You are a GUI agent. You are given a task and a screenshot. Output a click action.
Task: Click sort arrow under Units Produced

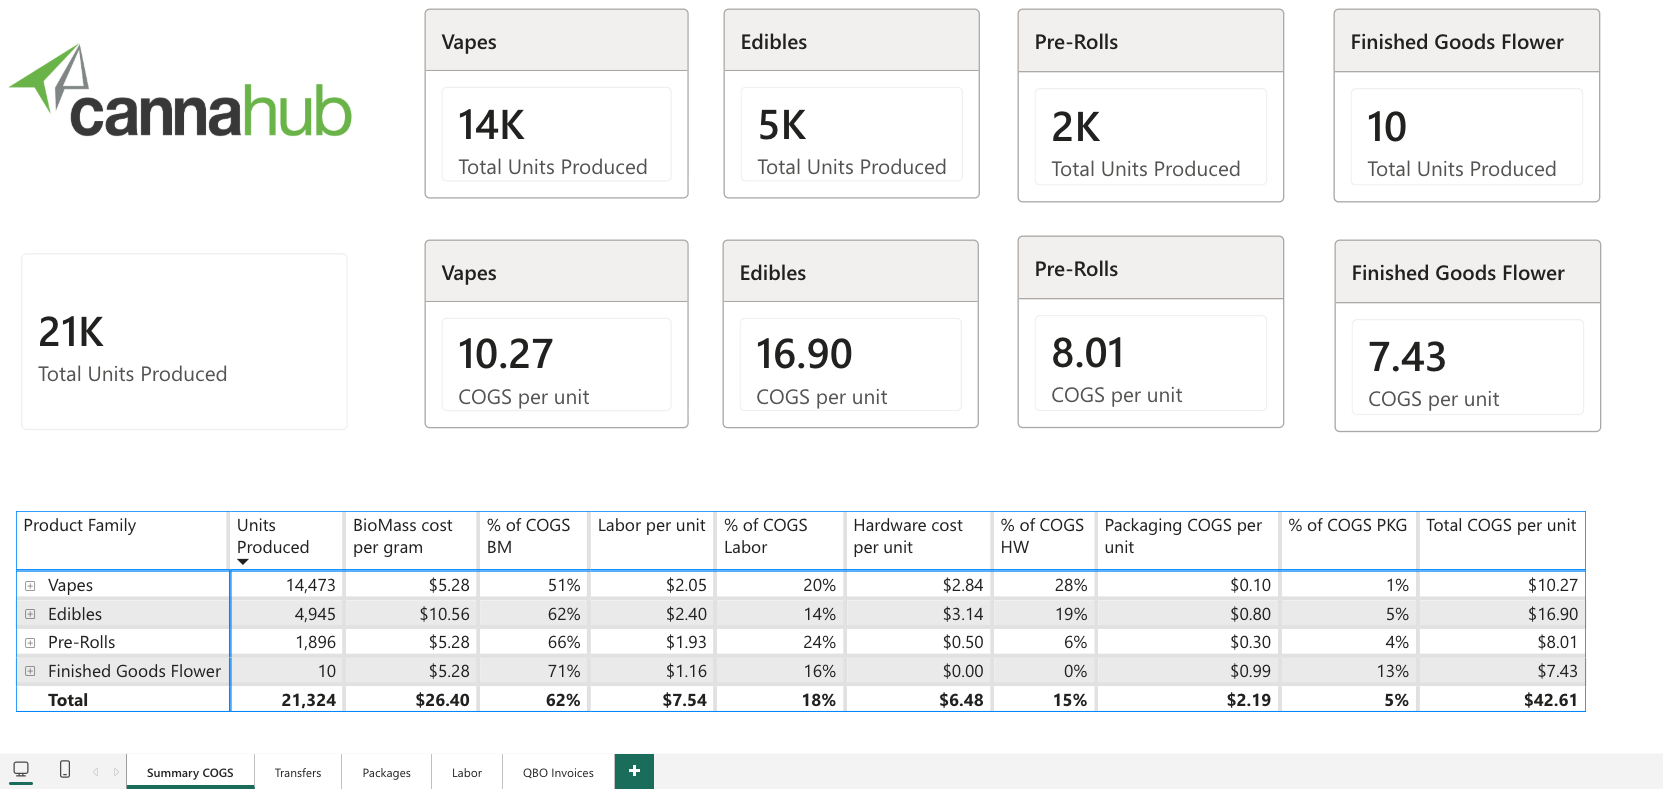242,562
